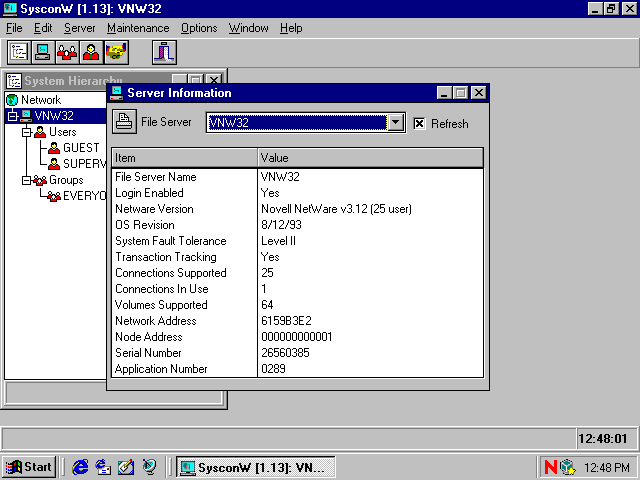Click the exit door toolbar icon

click(164, 52)
